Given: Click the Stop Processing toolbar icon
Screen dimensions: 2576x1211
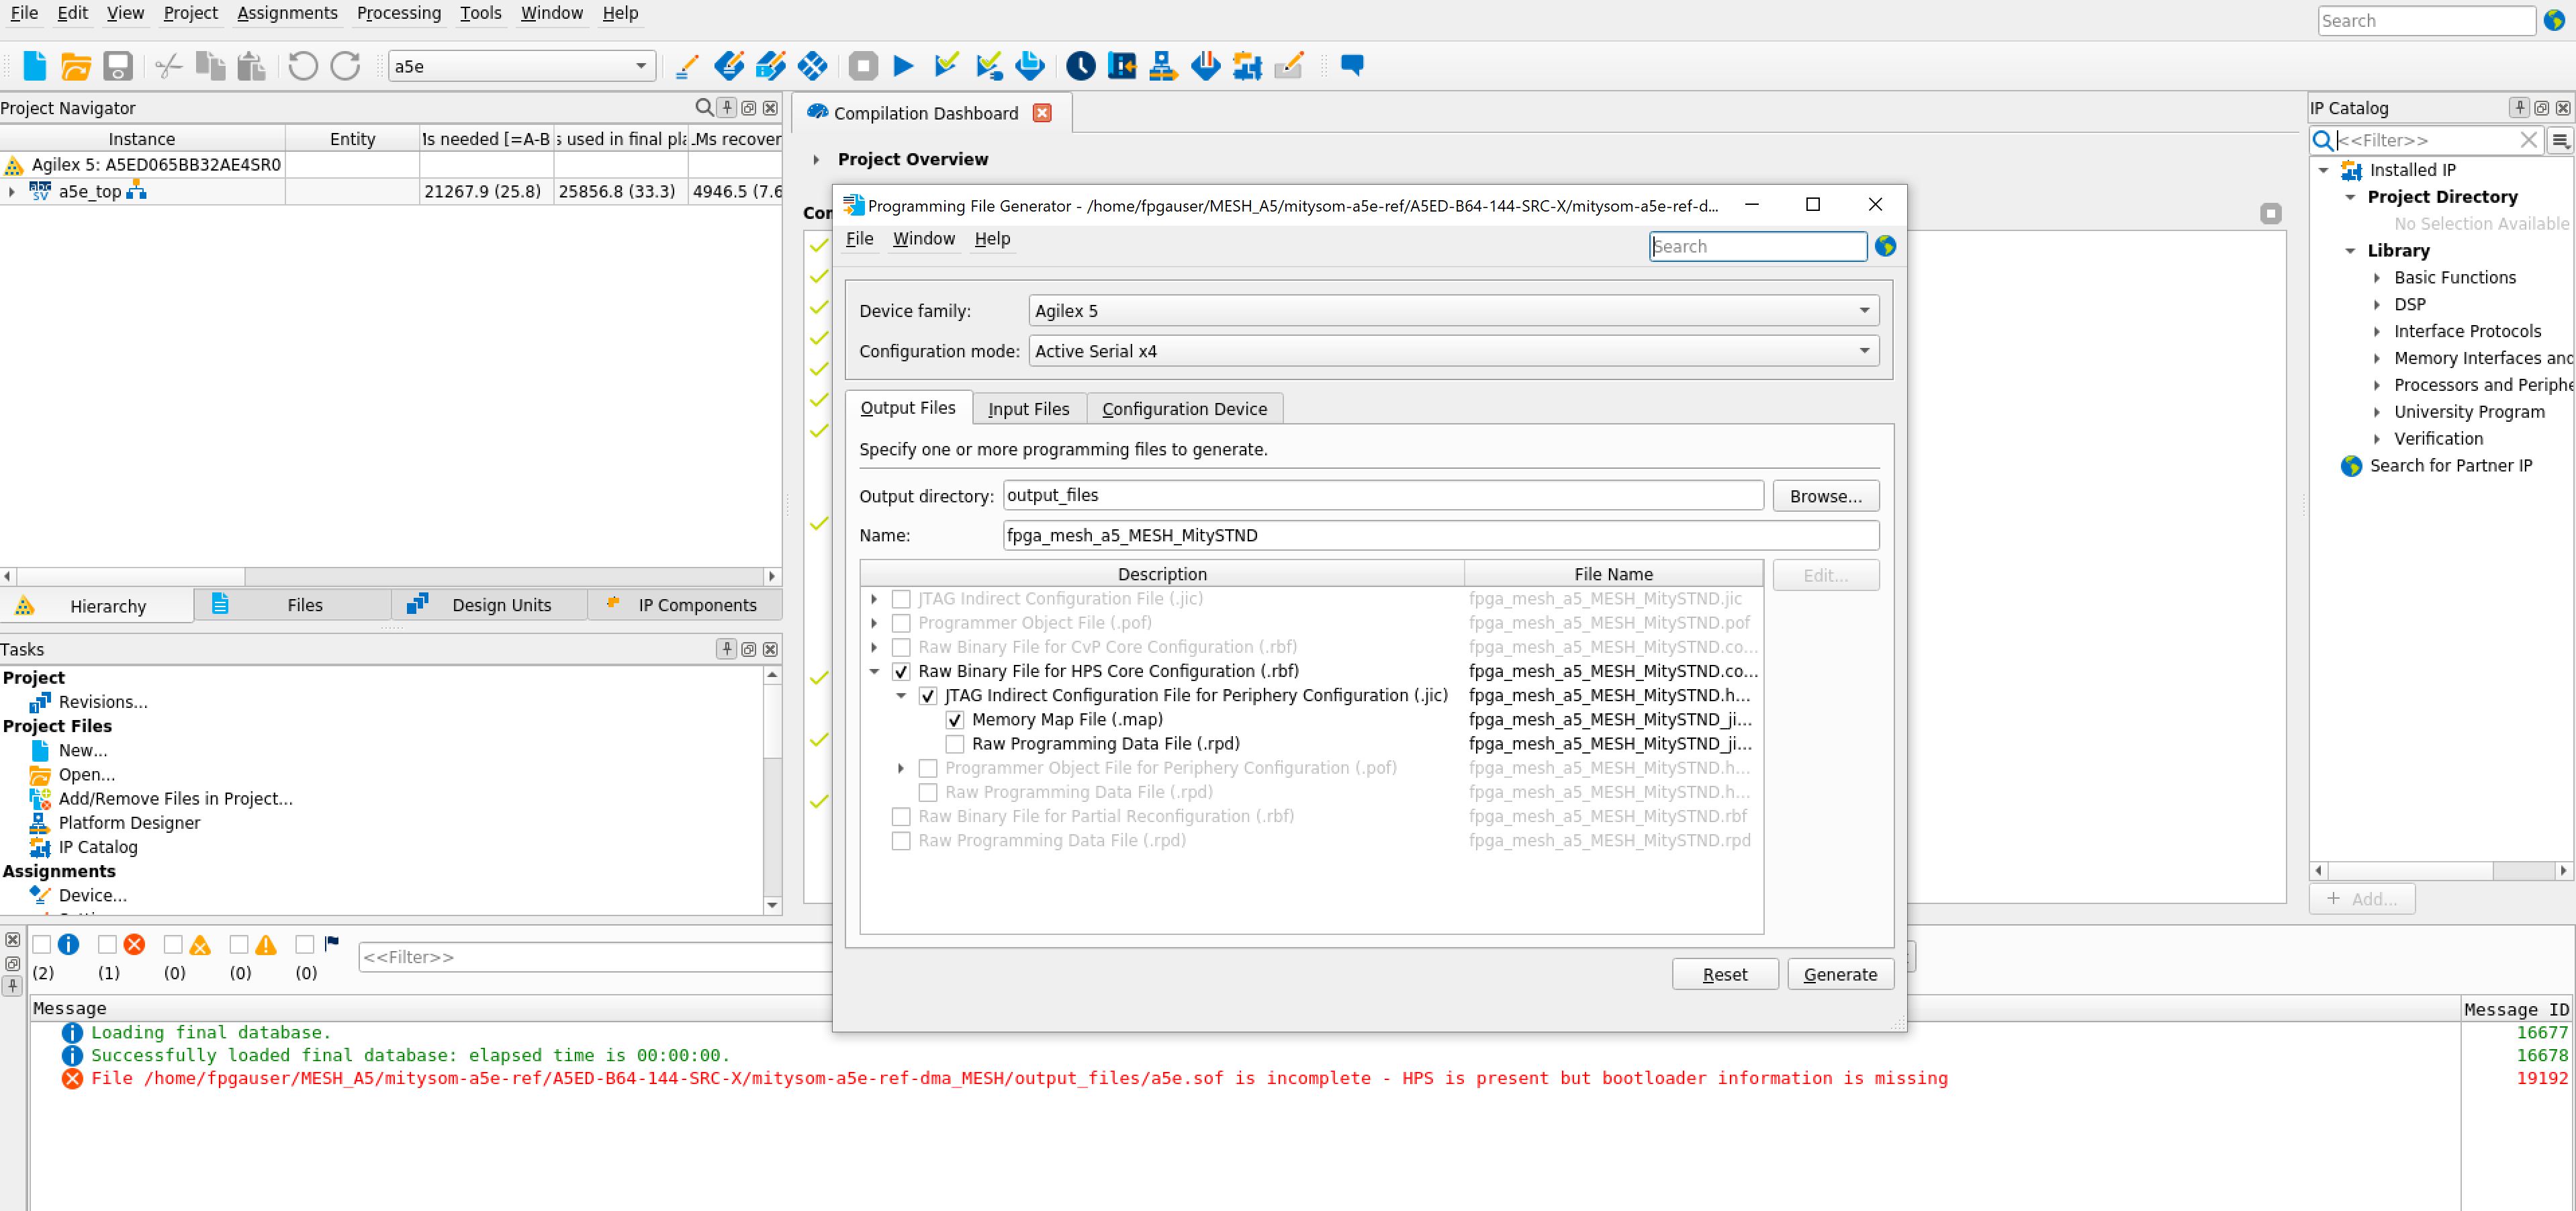Looking at the screenshot, I should point(863,66).
